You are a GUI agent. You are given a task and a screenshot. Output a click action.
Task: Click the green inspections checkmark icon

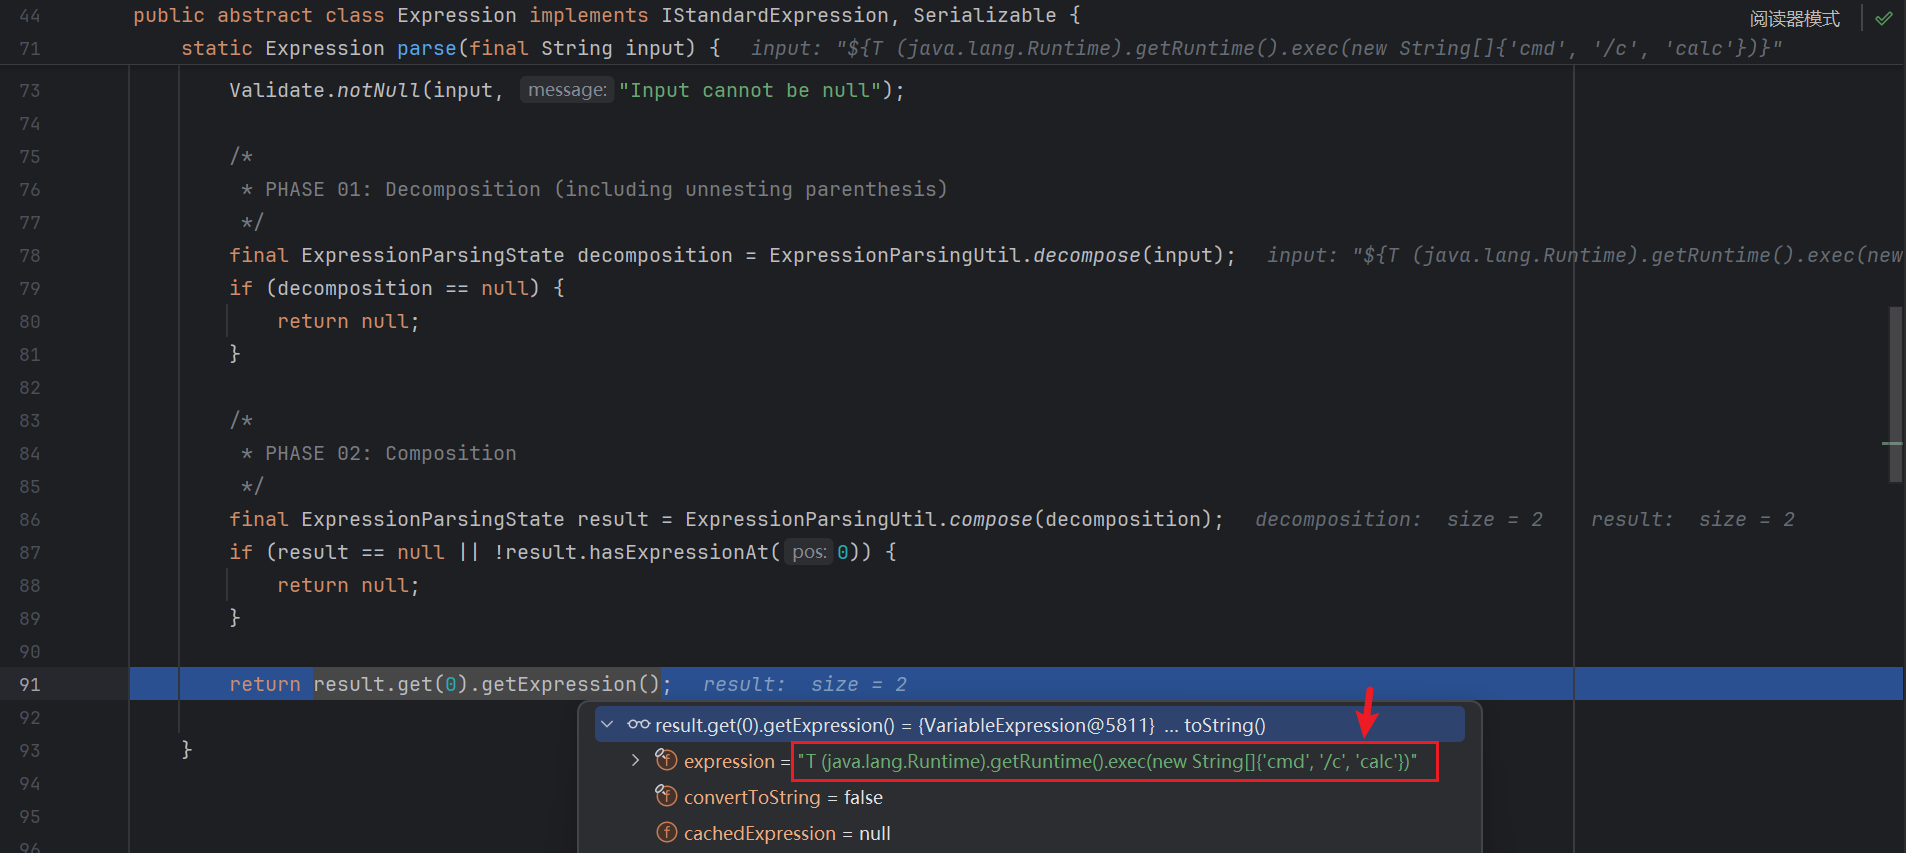click(x=1884, y=18)
